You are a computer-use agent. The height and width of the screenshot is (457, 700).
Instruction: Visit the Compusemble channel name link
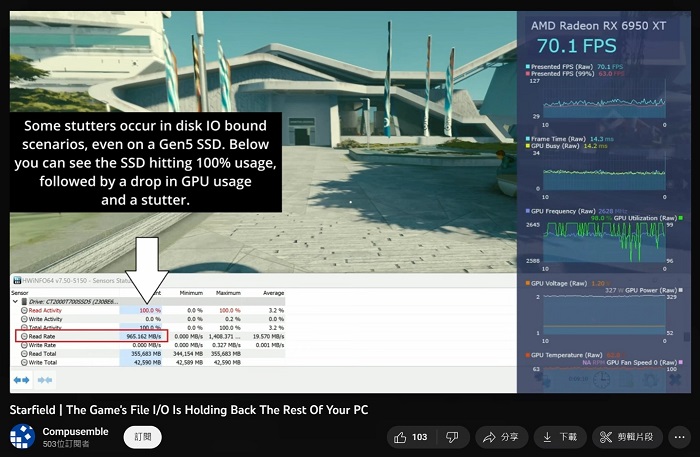pos(75,432)
